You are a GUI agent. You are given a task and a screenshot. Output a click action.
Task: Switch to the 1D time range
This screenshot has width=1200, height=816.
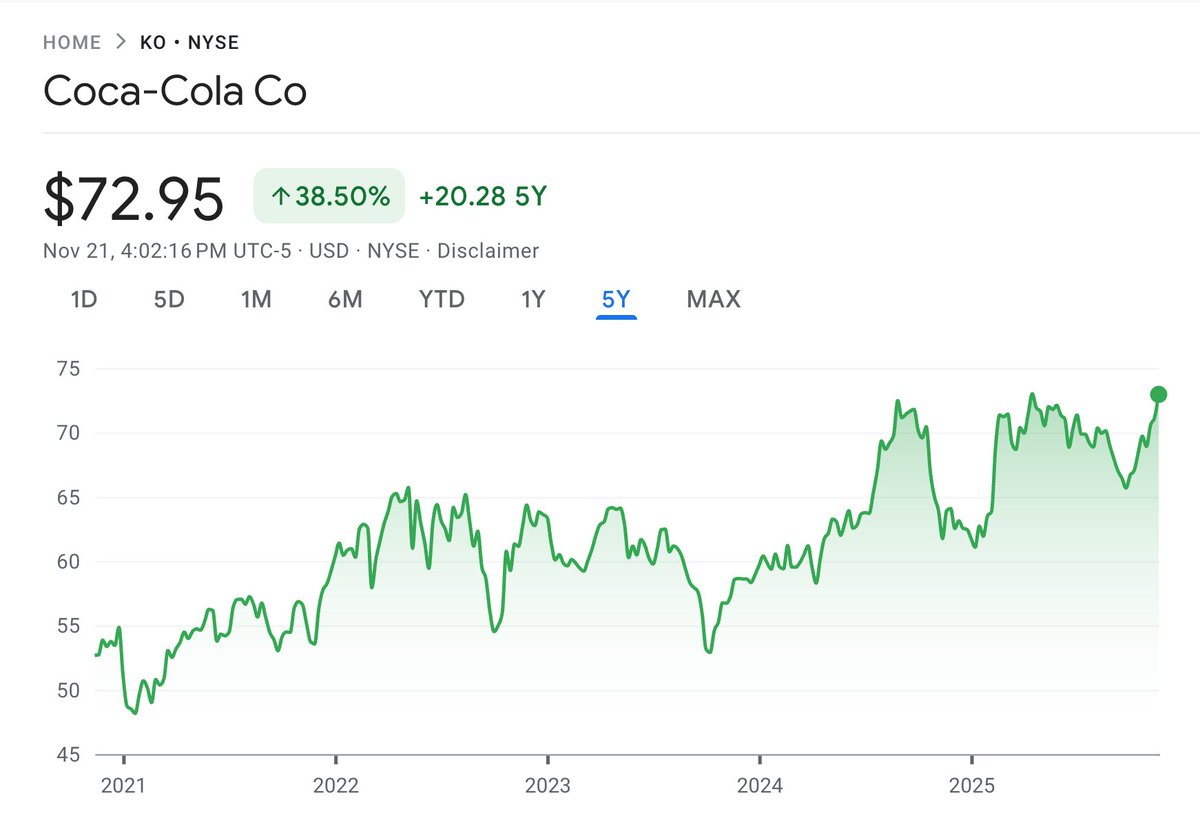click(84, 299)
